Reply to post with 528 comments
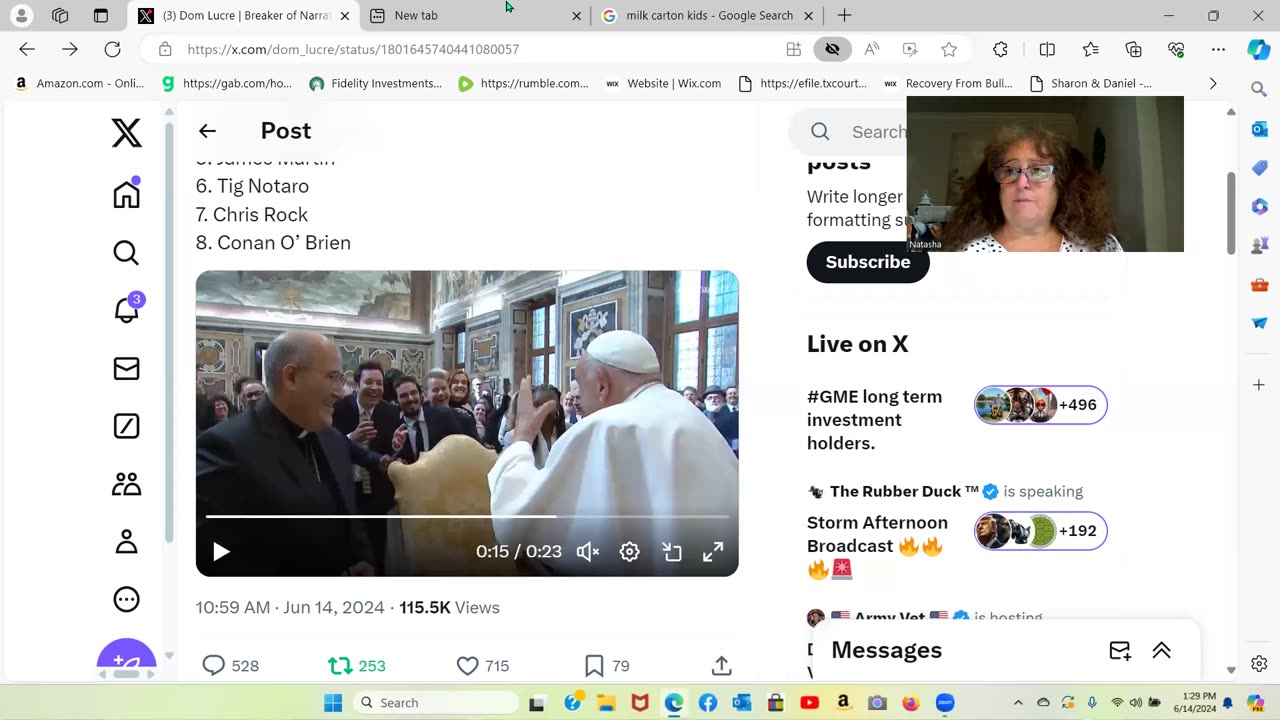1280x720 pixels. click(230, 666)
